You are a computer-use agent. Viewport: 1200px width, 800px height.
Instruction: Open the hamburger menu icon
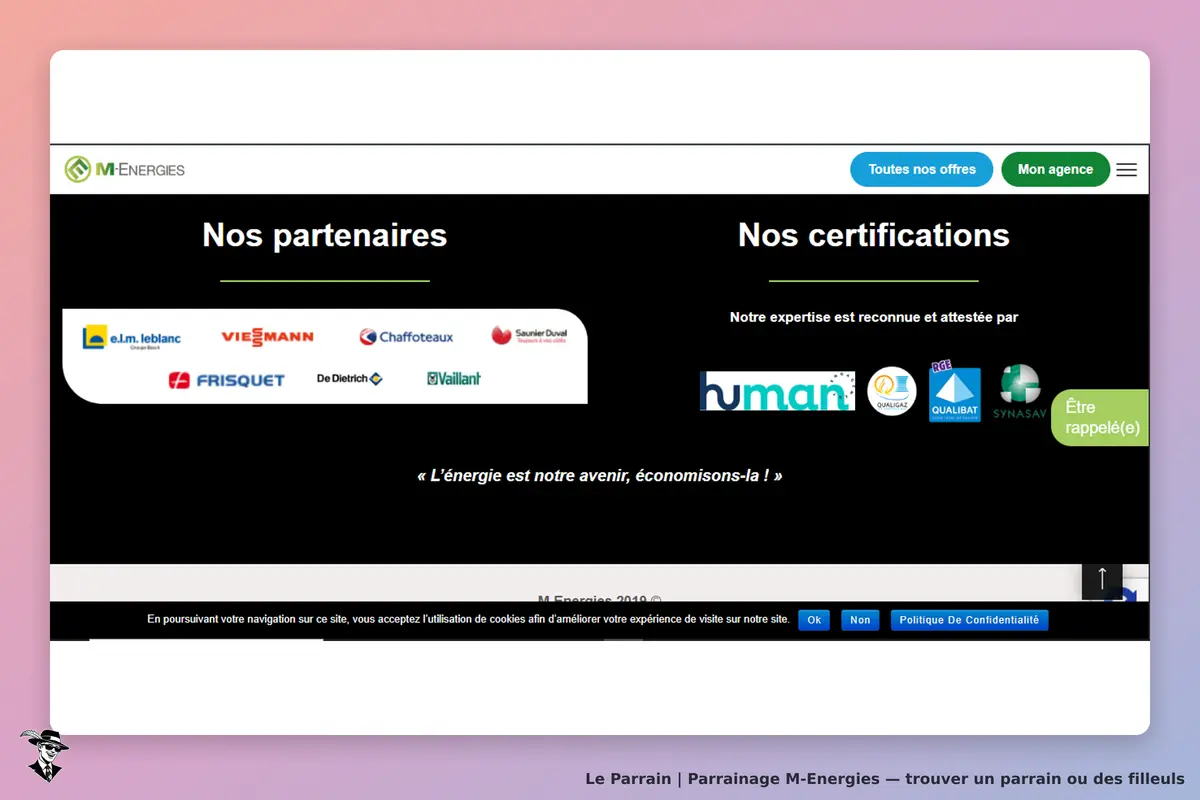[x=1127, y=170]
